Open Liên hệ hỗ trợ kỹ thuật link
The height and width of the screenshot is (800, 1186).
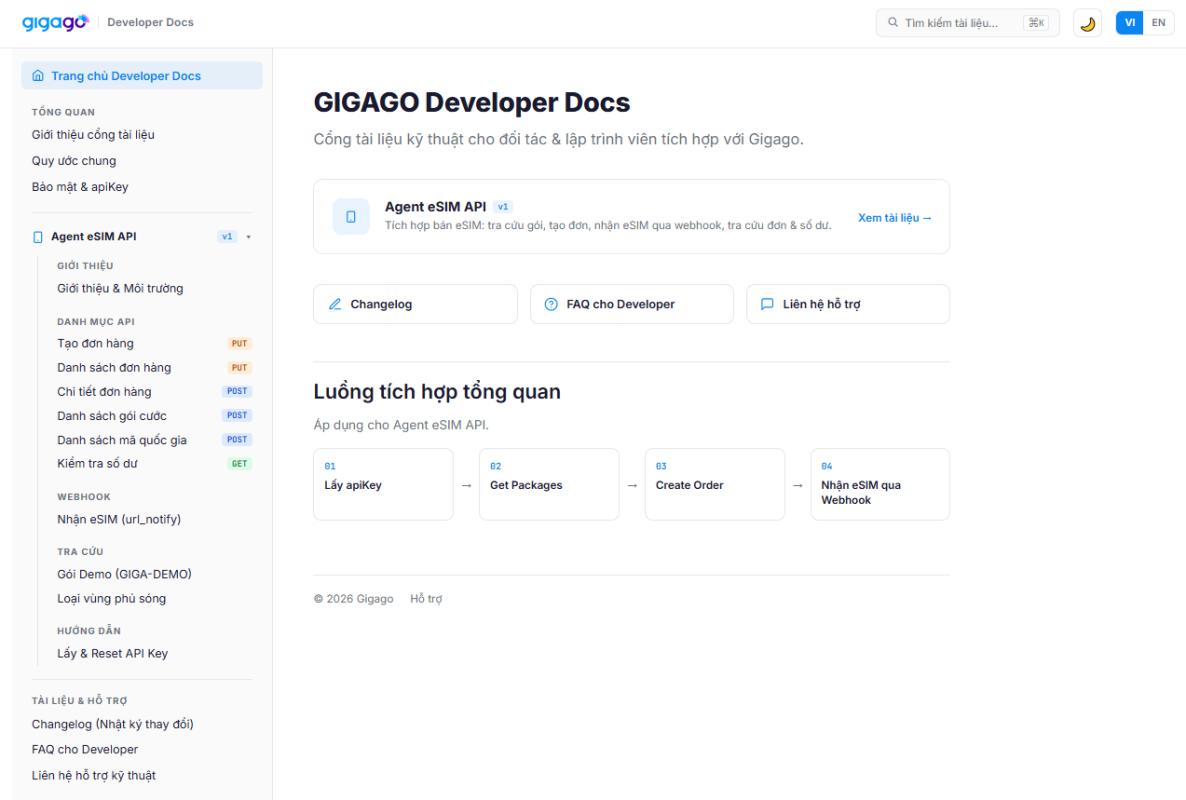[x=94, y=775]
